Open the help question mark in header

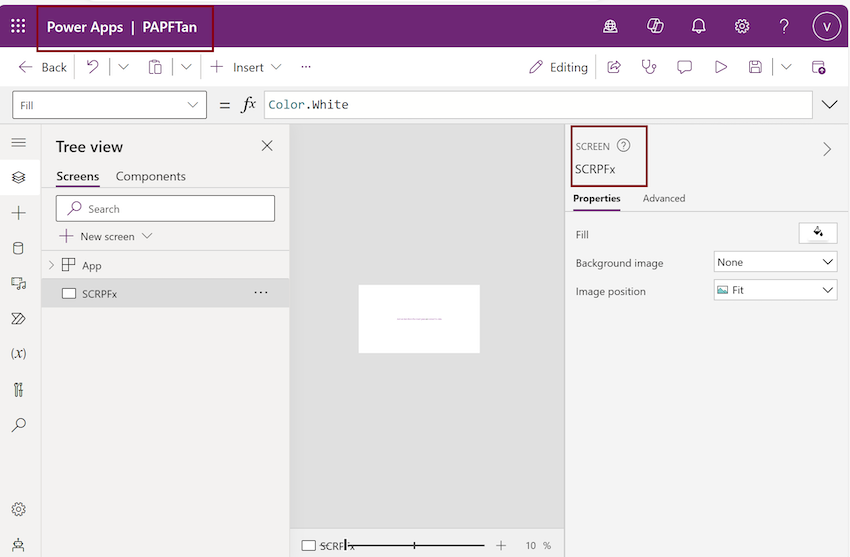pyautogui.click(x=784, y=26)
